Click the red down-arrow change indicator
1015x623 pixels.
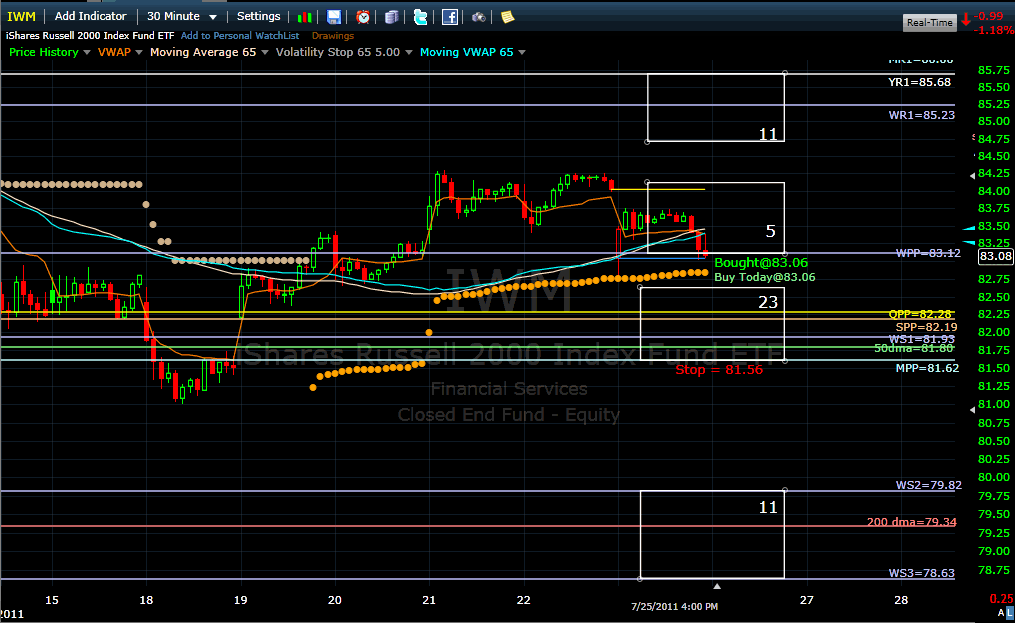click(x=966, y=19)
